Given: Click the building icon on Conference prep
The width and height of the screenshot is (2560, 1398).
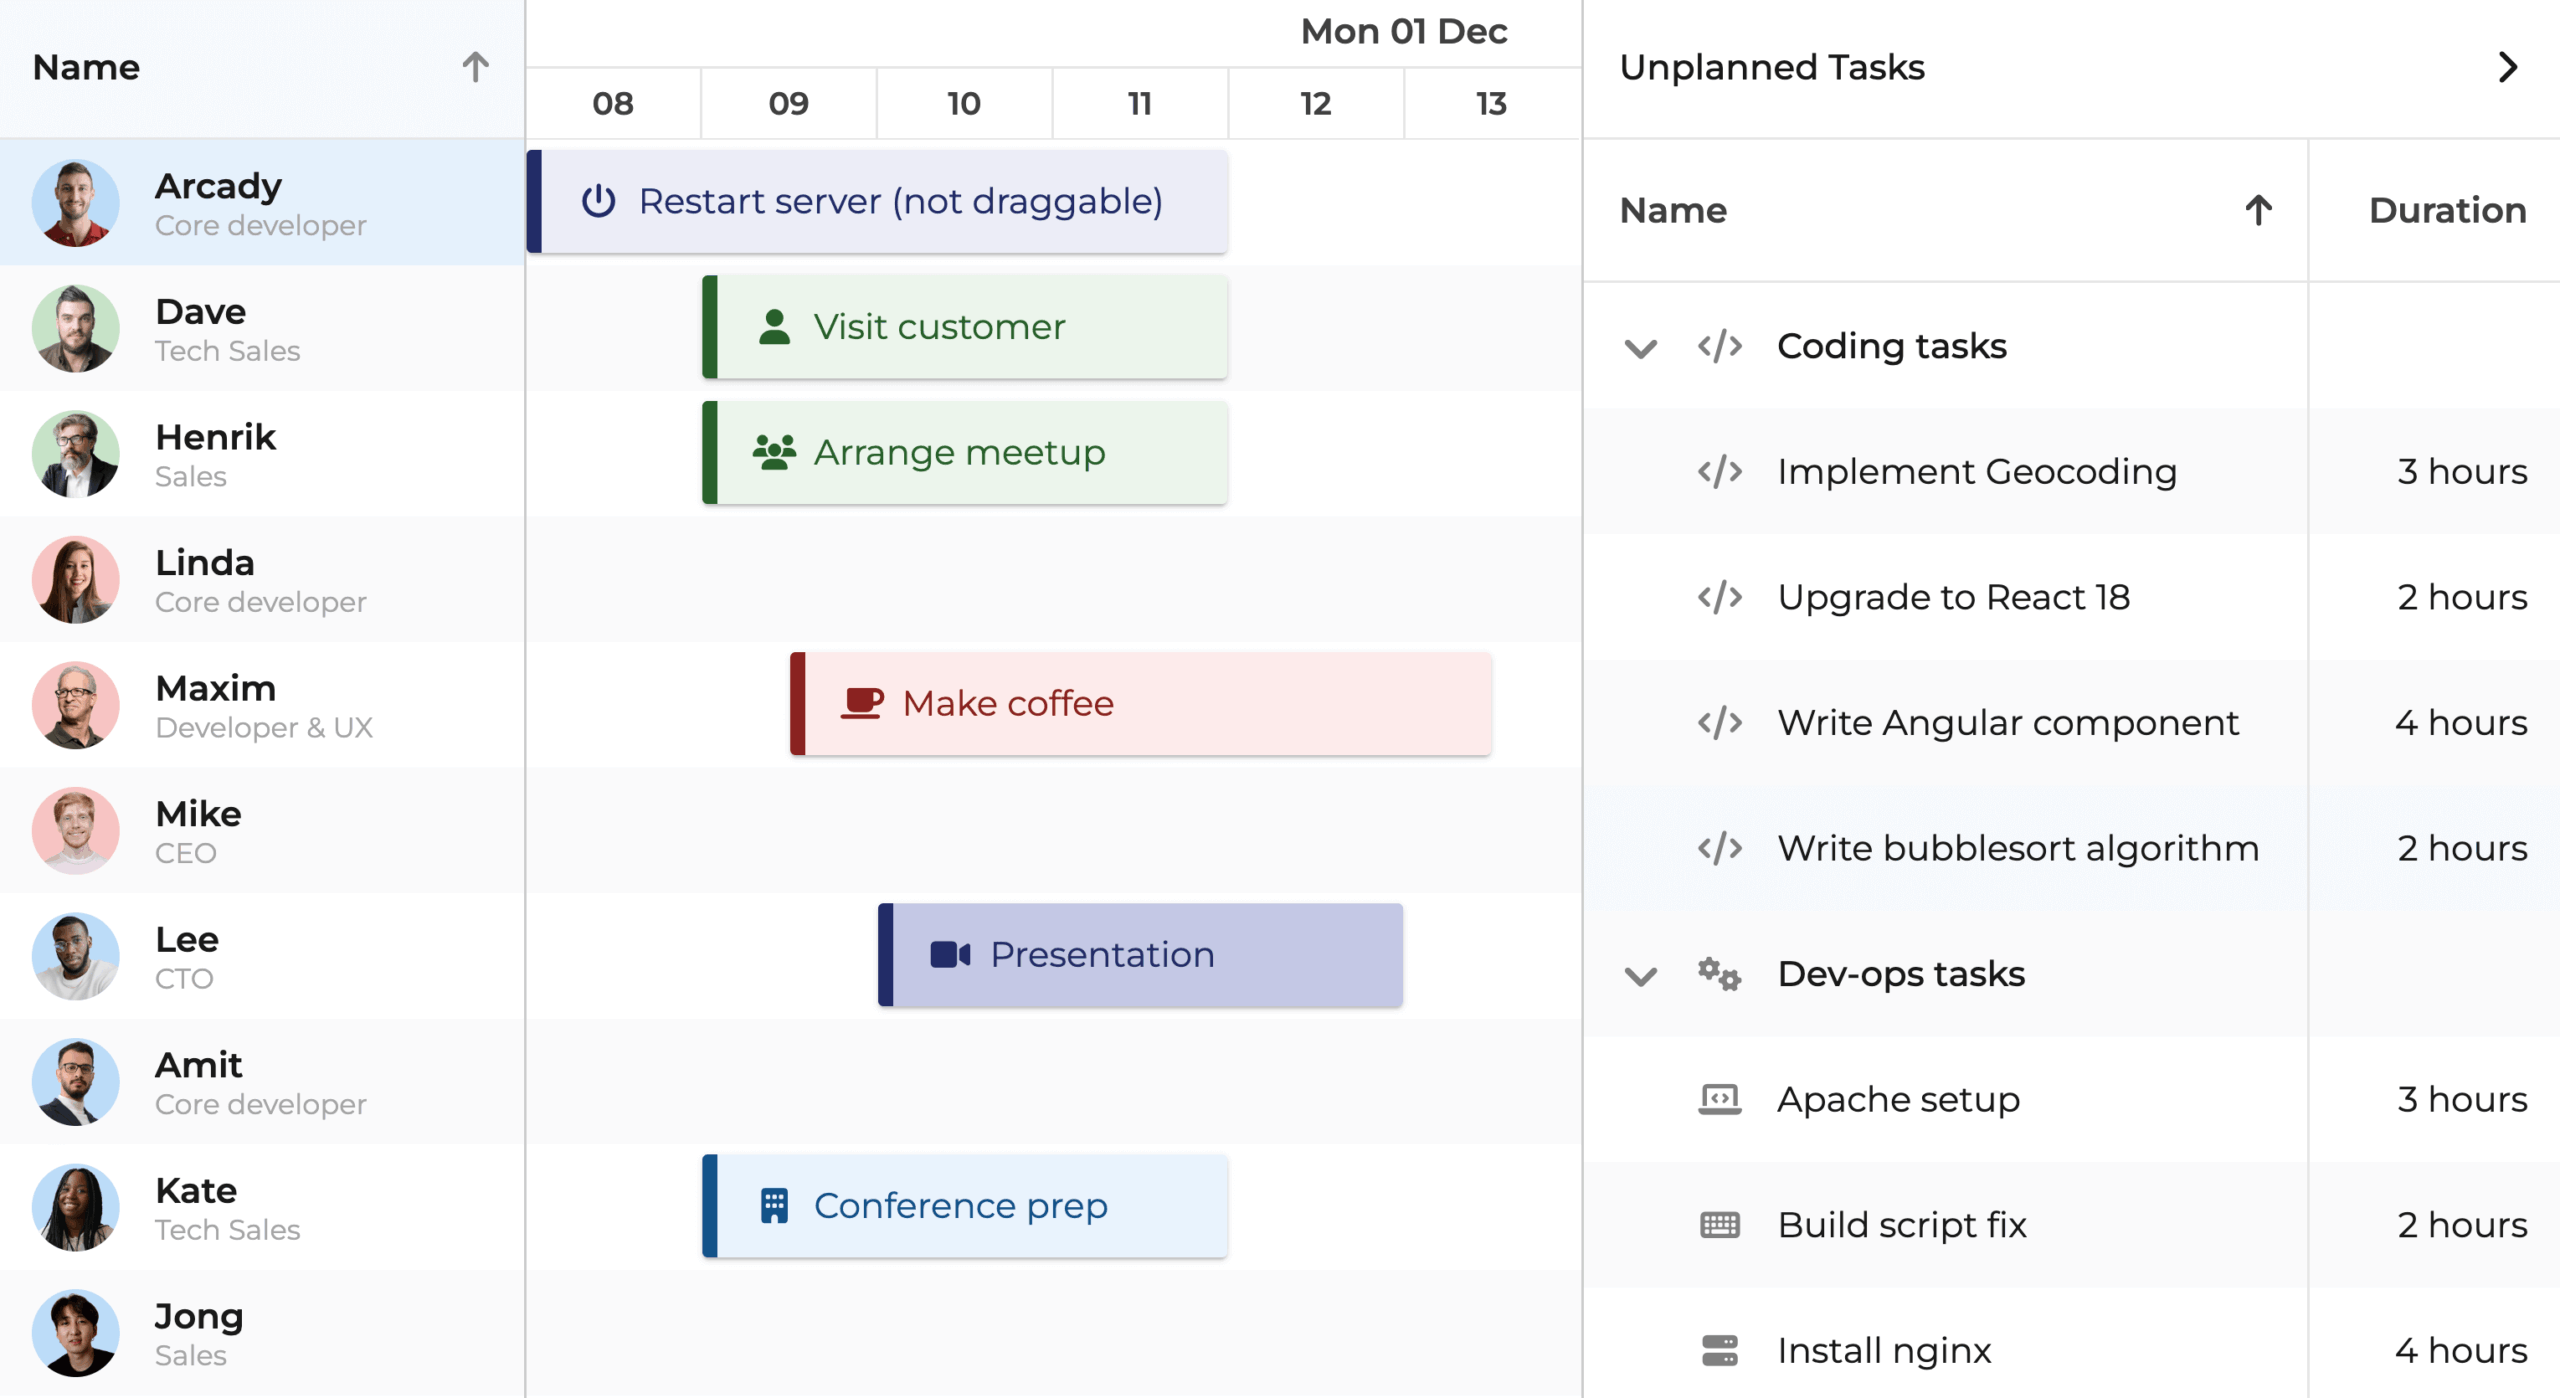Looking at the screenshot, I should pyautogui.click(x=774, y=1205).
